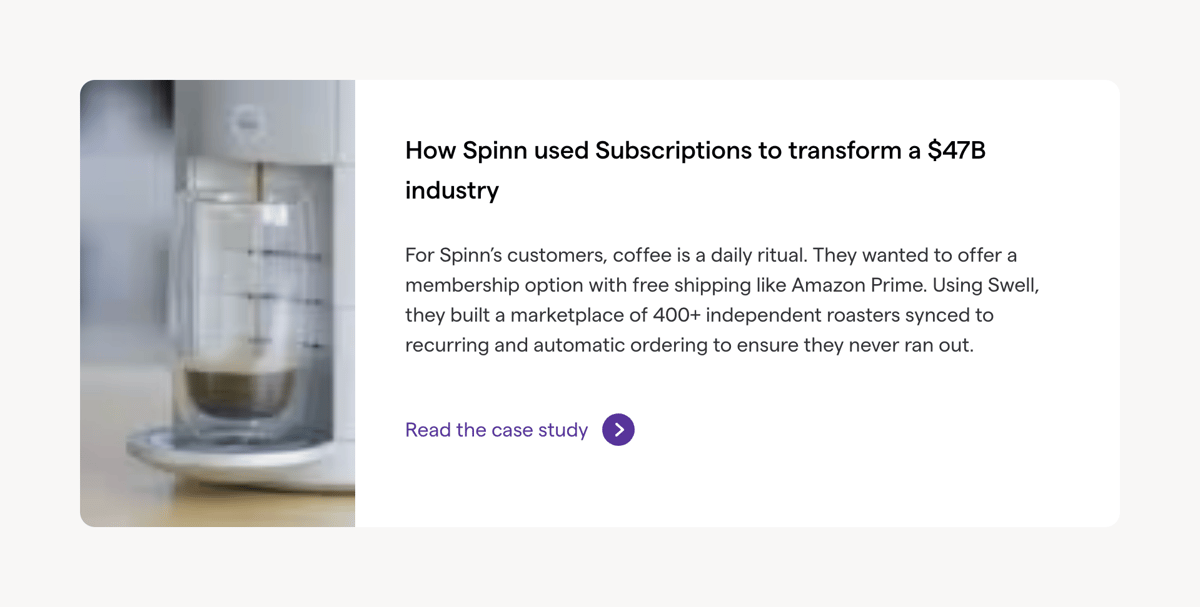The height and width of the screenshot is (607, 1200).
Task: Click the "Swell" mention in the paragraph
Action: tap(1013, 285)
